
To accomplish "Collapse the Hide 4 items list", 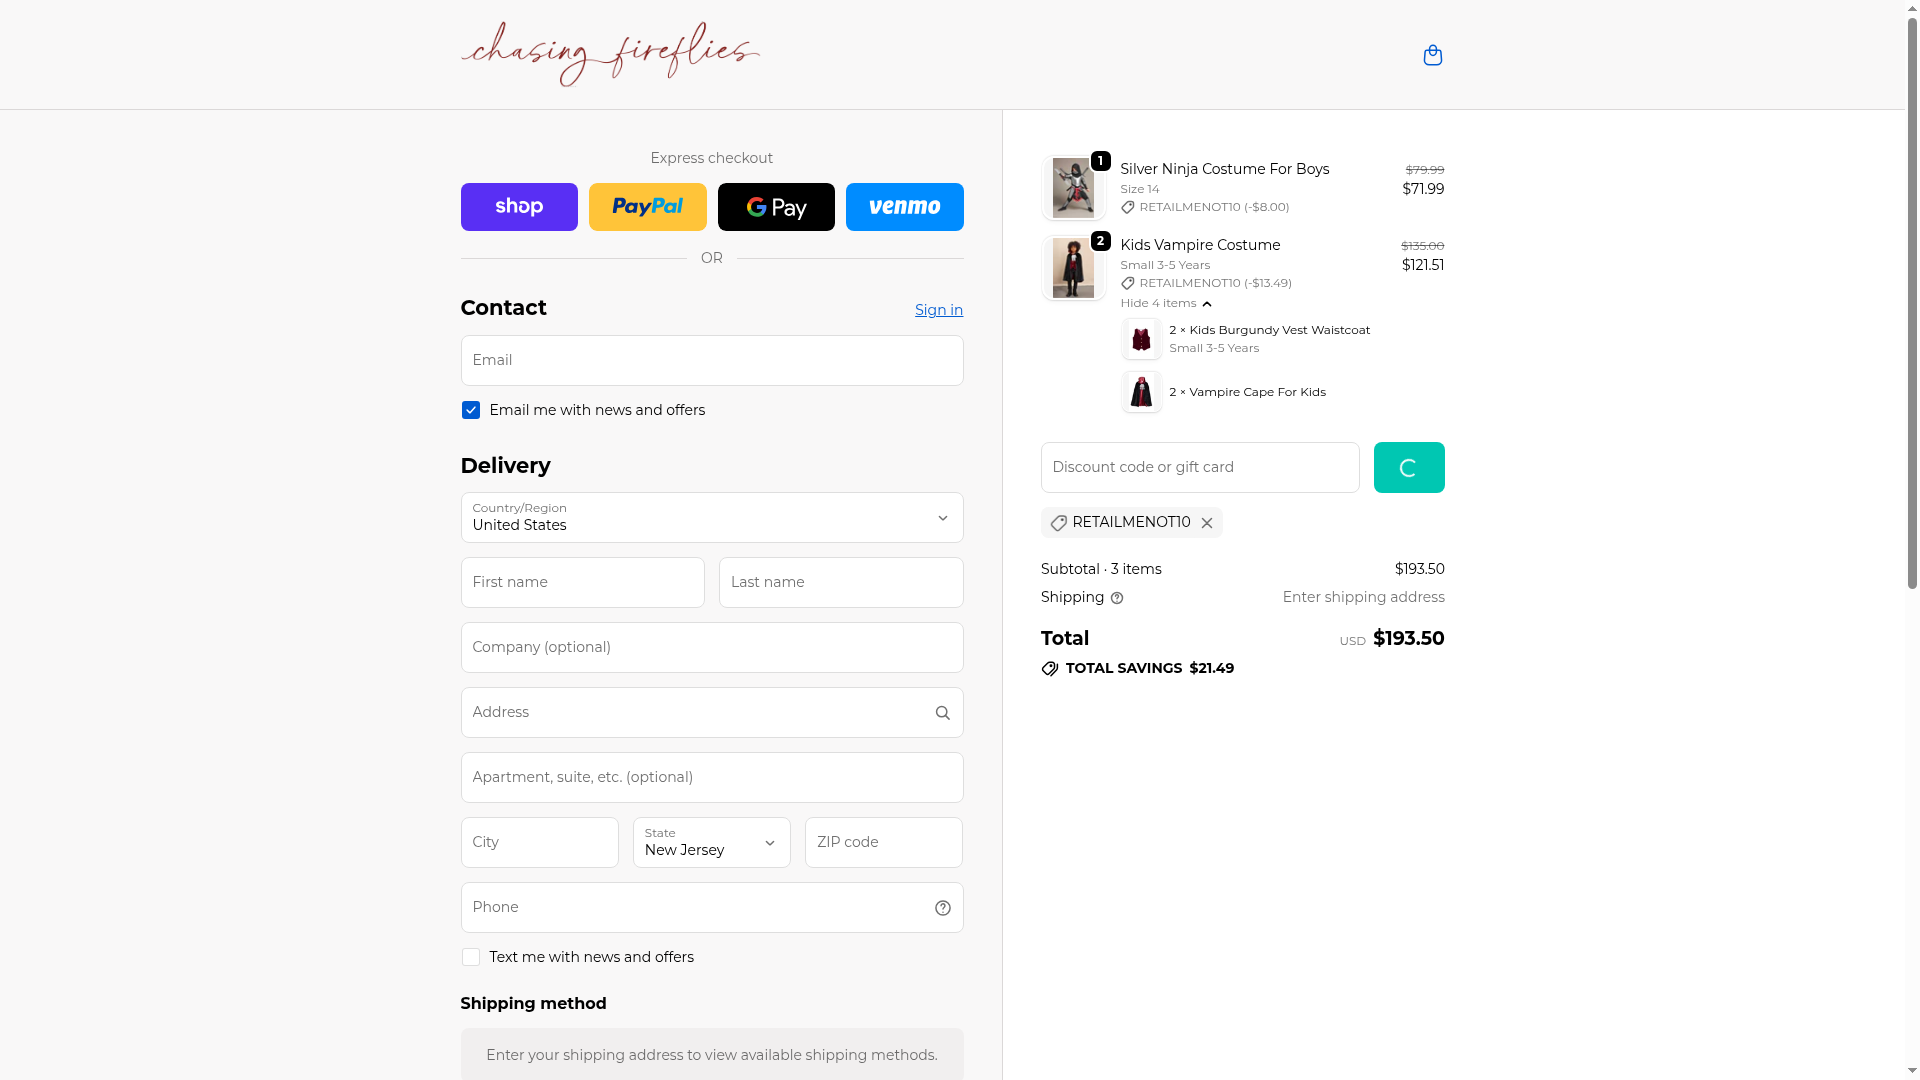I will click(x=1166, y=303).
